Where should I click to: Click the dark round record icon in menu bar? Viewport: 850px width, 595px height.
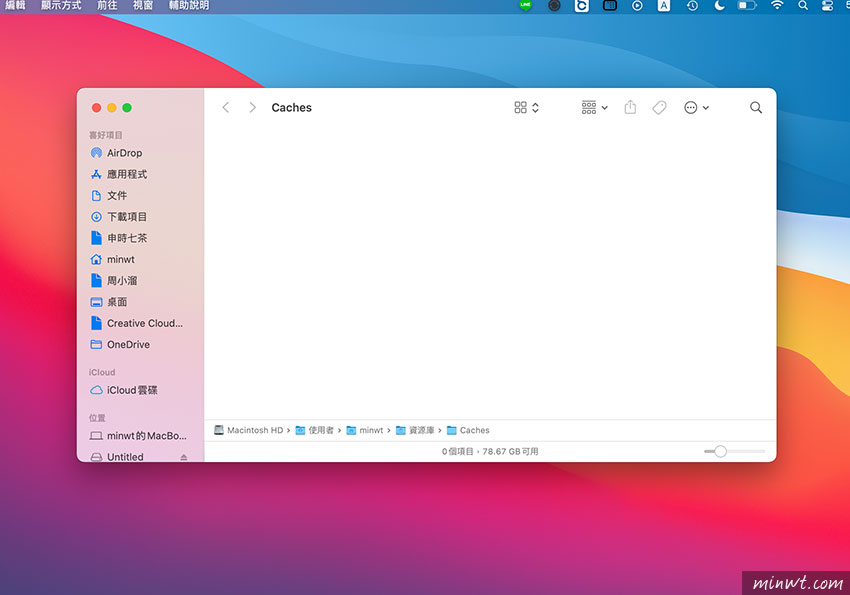[554, 5]
